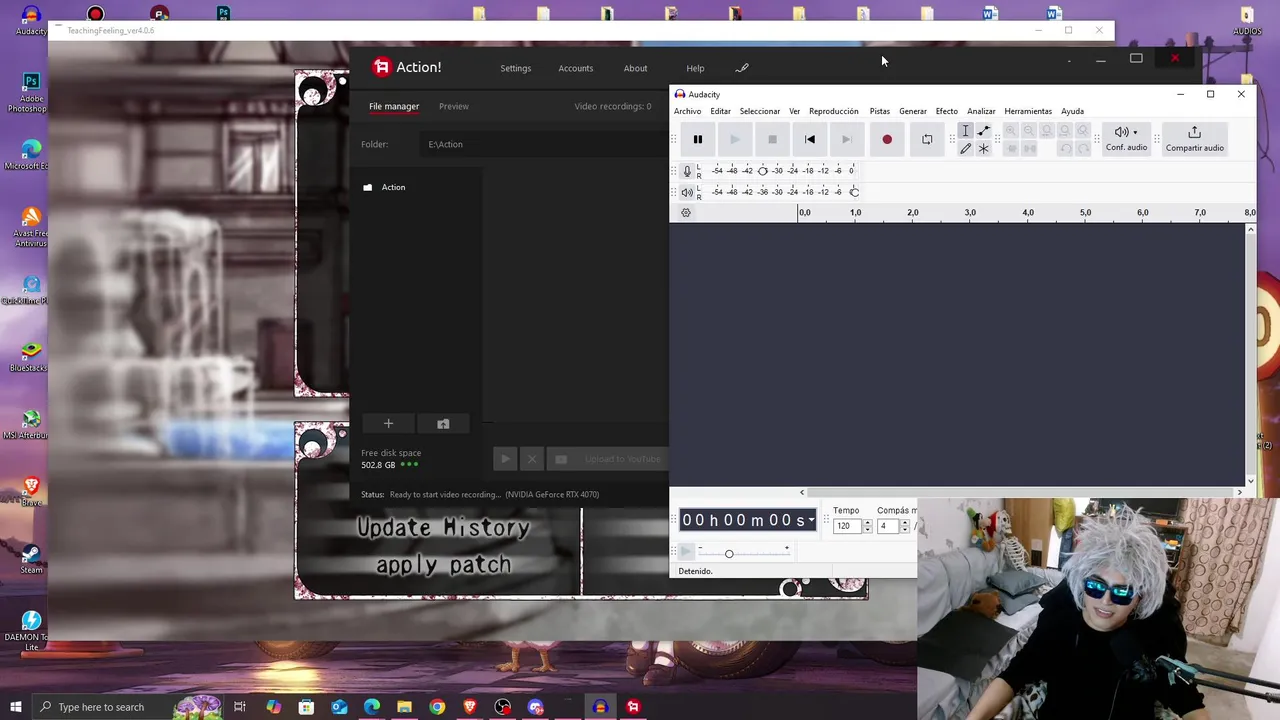Click the open folder icon in Action!

443,424
